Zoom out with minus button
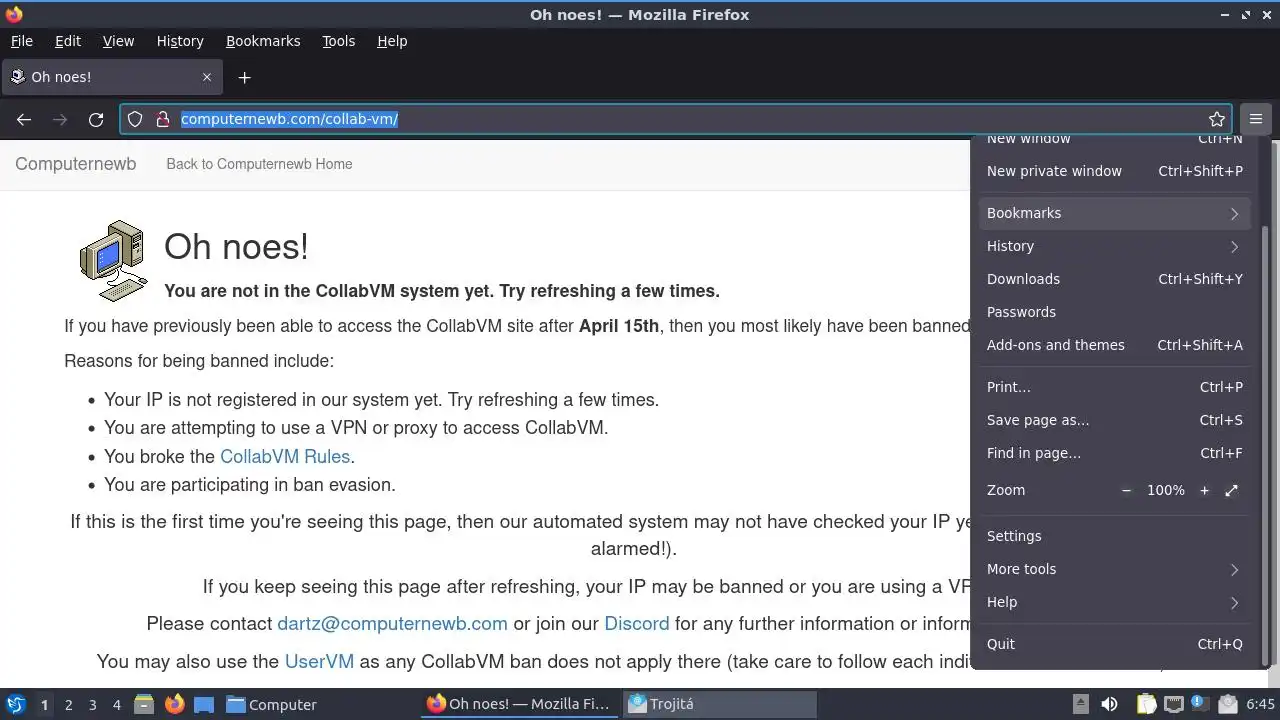The image size is (1280, 720). point(1126,490)
